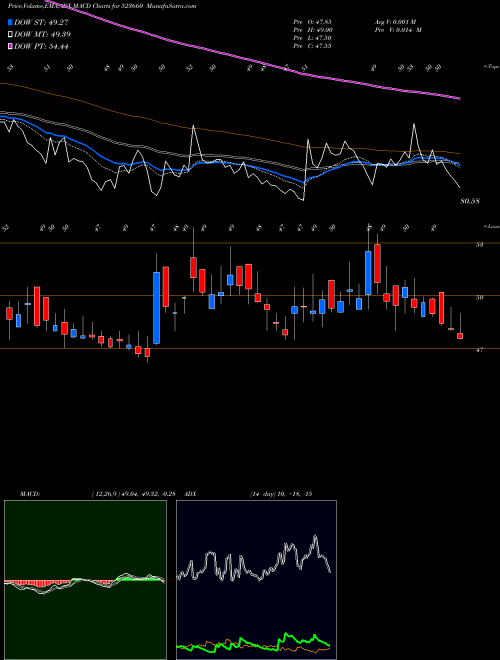Click the '<Tops' label beside the upper chart
500x660 pixels.
pyautogui.click(x=490, y=67)
